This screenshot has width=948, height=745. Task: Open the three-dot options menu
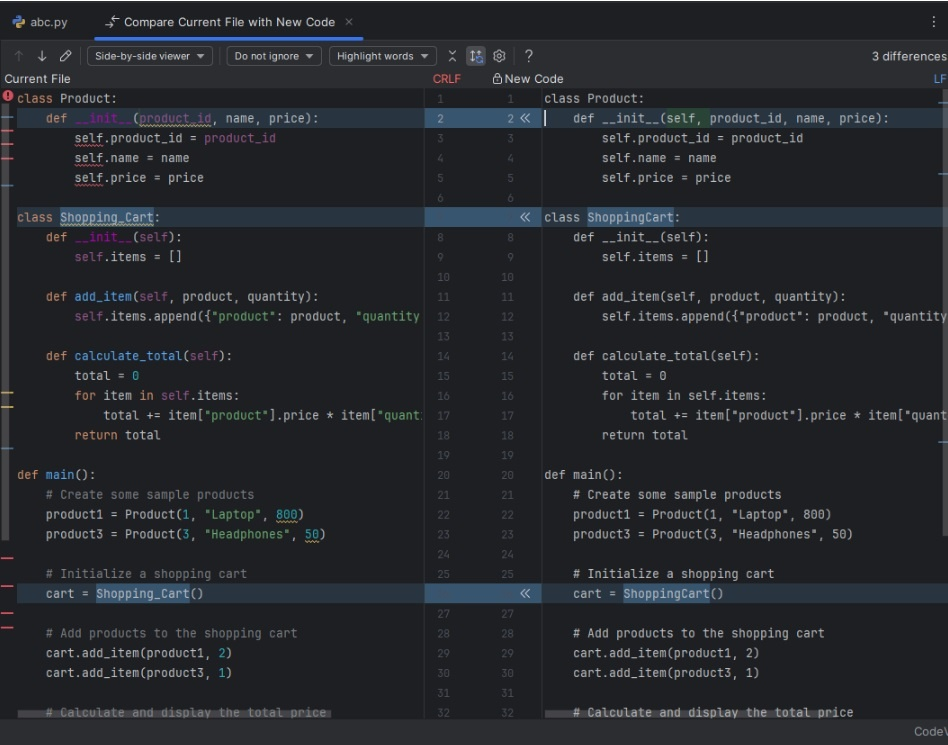[933, 22]
